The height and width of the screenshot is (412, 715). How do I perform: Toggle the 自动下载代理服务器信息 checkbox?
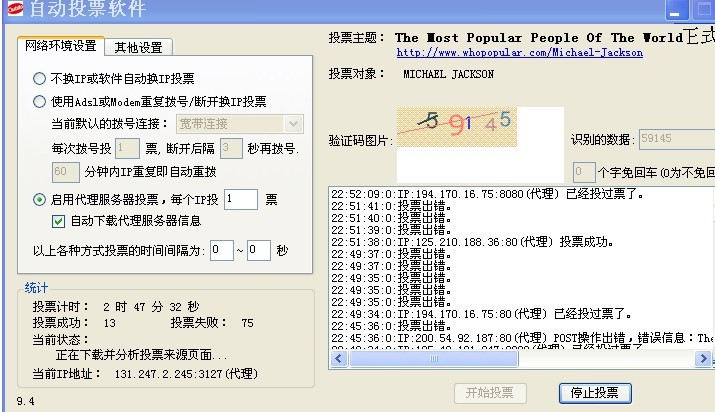(x=58, y=221)
